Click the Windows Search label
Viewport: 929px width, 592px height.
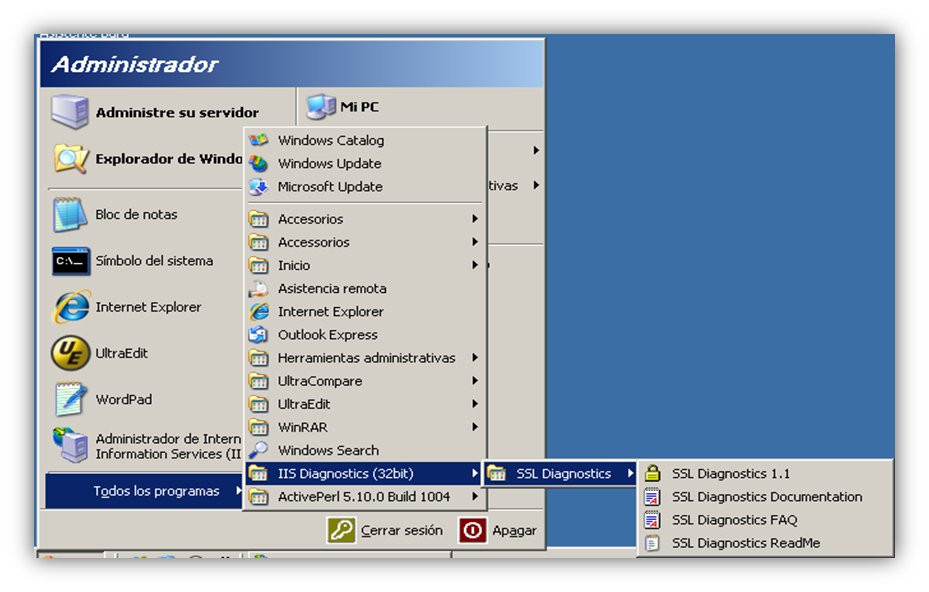(x=328, y=450)
